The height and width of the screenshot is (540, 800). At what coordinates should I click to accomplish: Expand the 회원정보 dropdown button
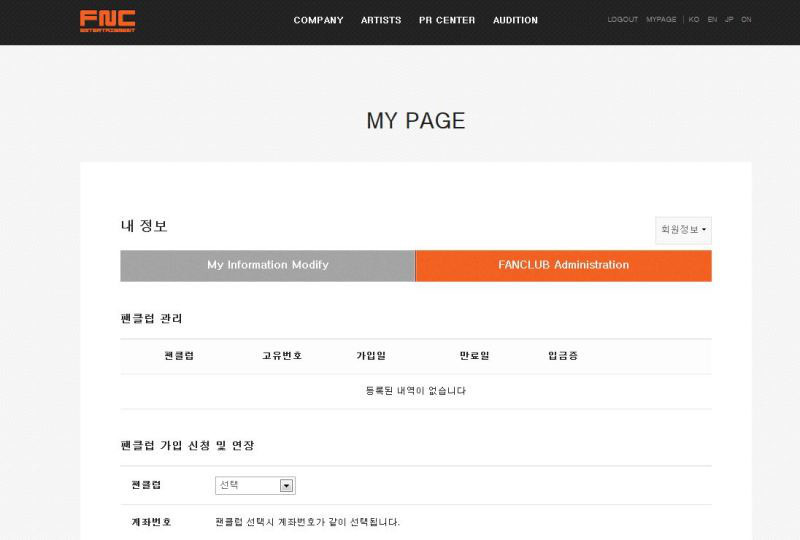(683, 230)
